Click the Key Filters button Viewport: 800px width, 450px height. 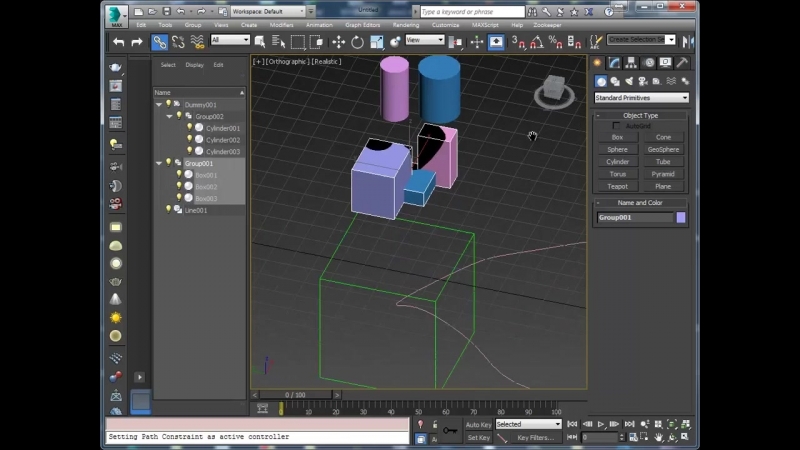(535, 438)
